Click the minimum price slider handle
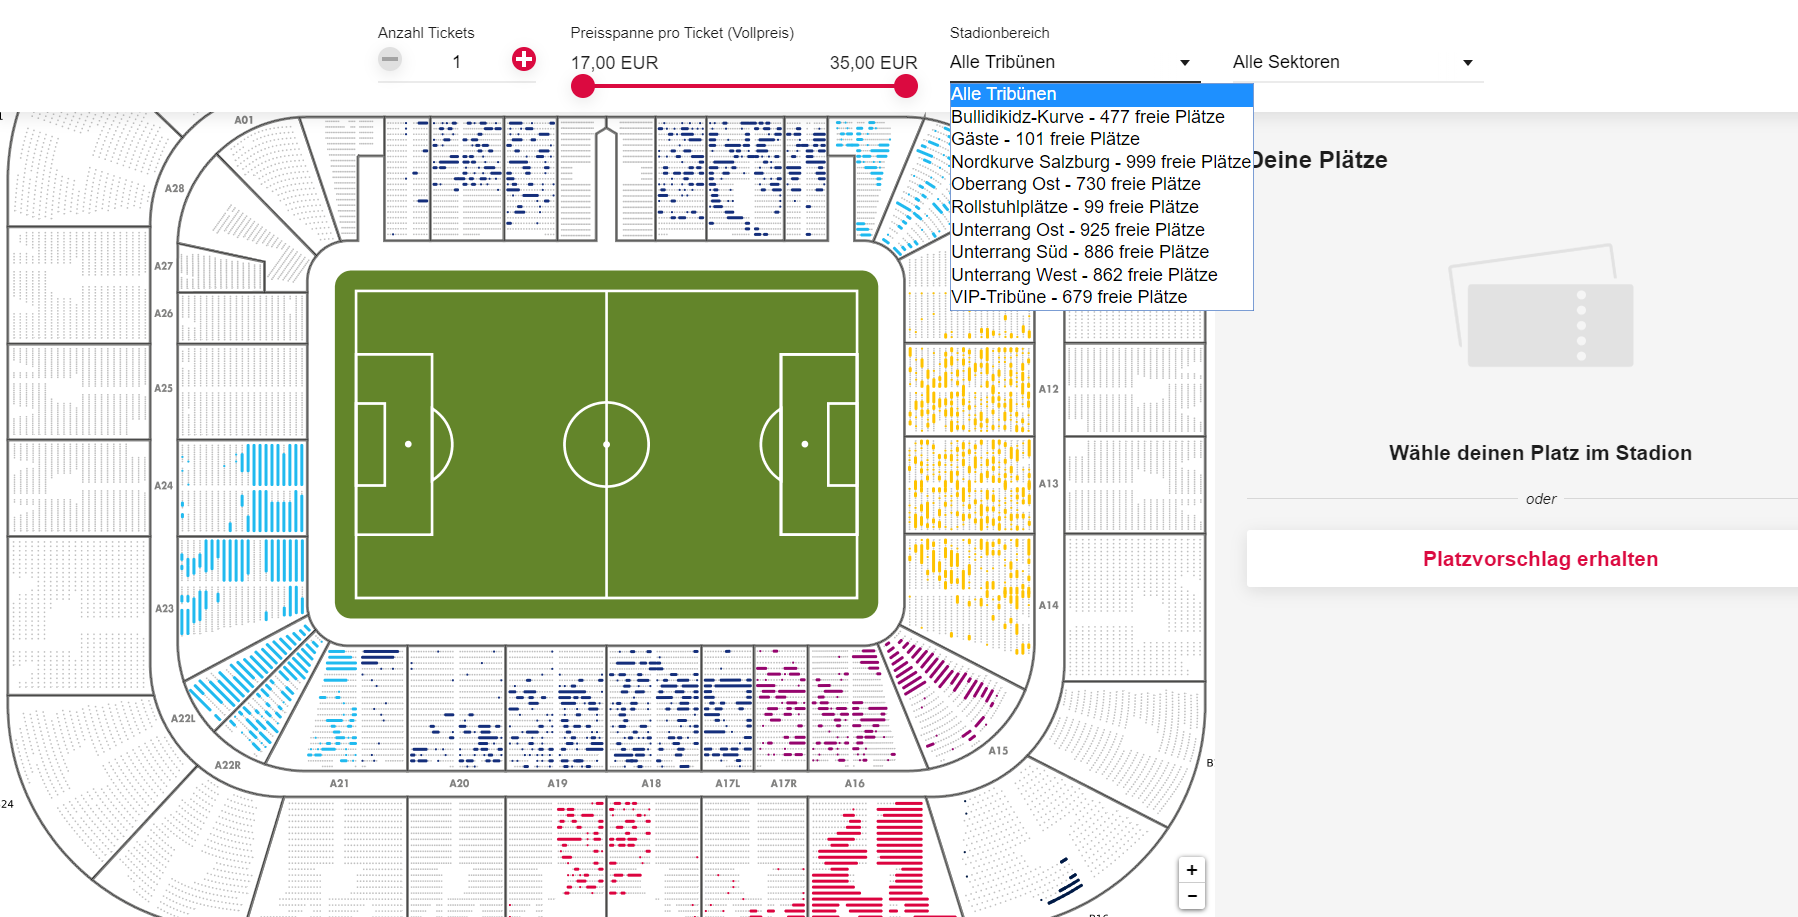Viewport: 1798px width, 917px height. 583,86
